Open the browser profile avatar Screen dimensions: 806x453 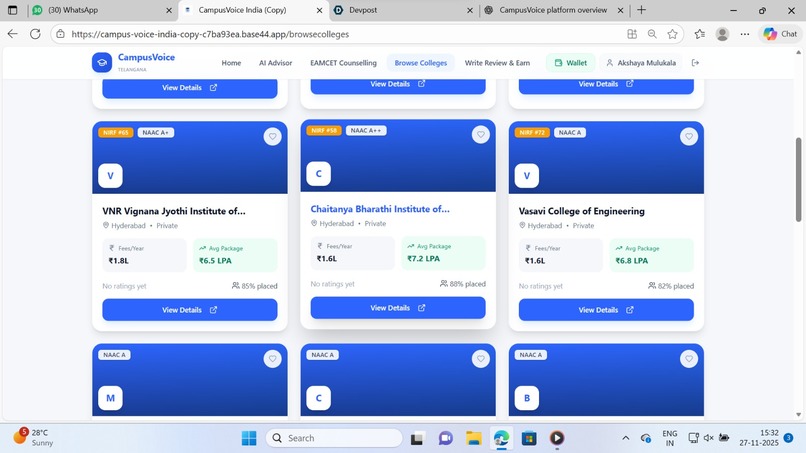(x=722, y=34)
